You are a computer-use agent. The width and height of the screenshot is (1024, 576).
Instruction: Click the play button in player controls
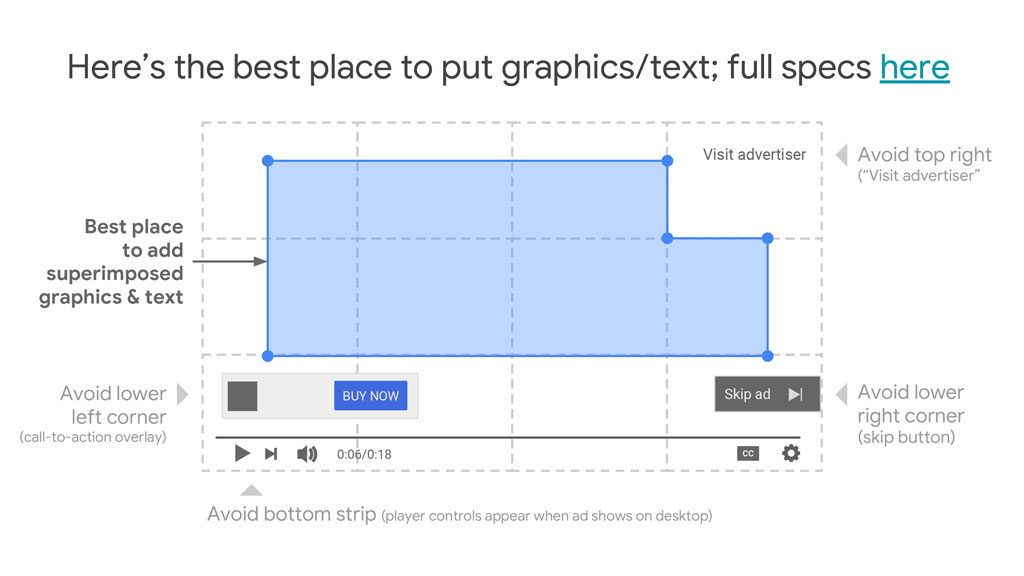(242, 453)
